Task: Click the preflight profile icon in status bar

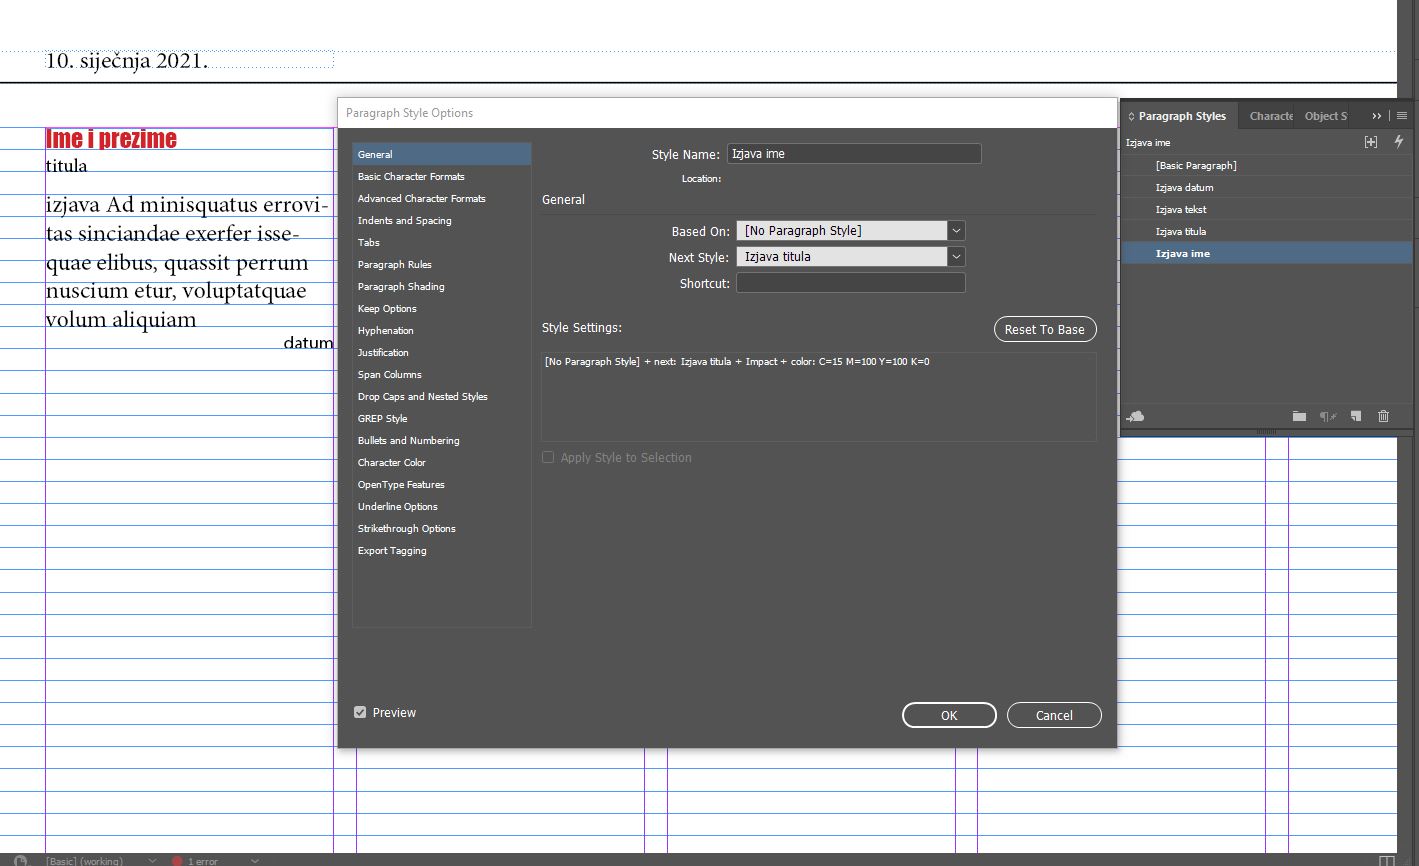Action: (x=22, y=860)
